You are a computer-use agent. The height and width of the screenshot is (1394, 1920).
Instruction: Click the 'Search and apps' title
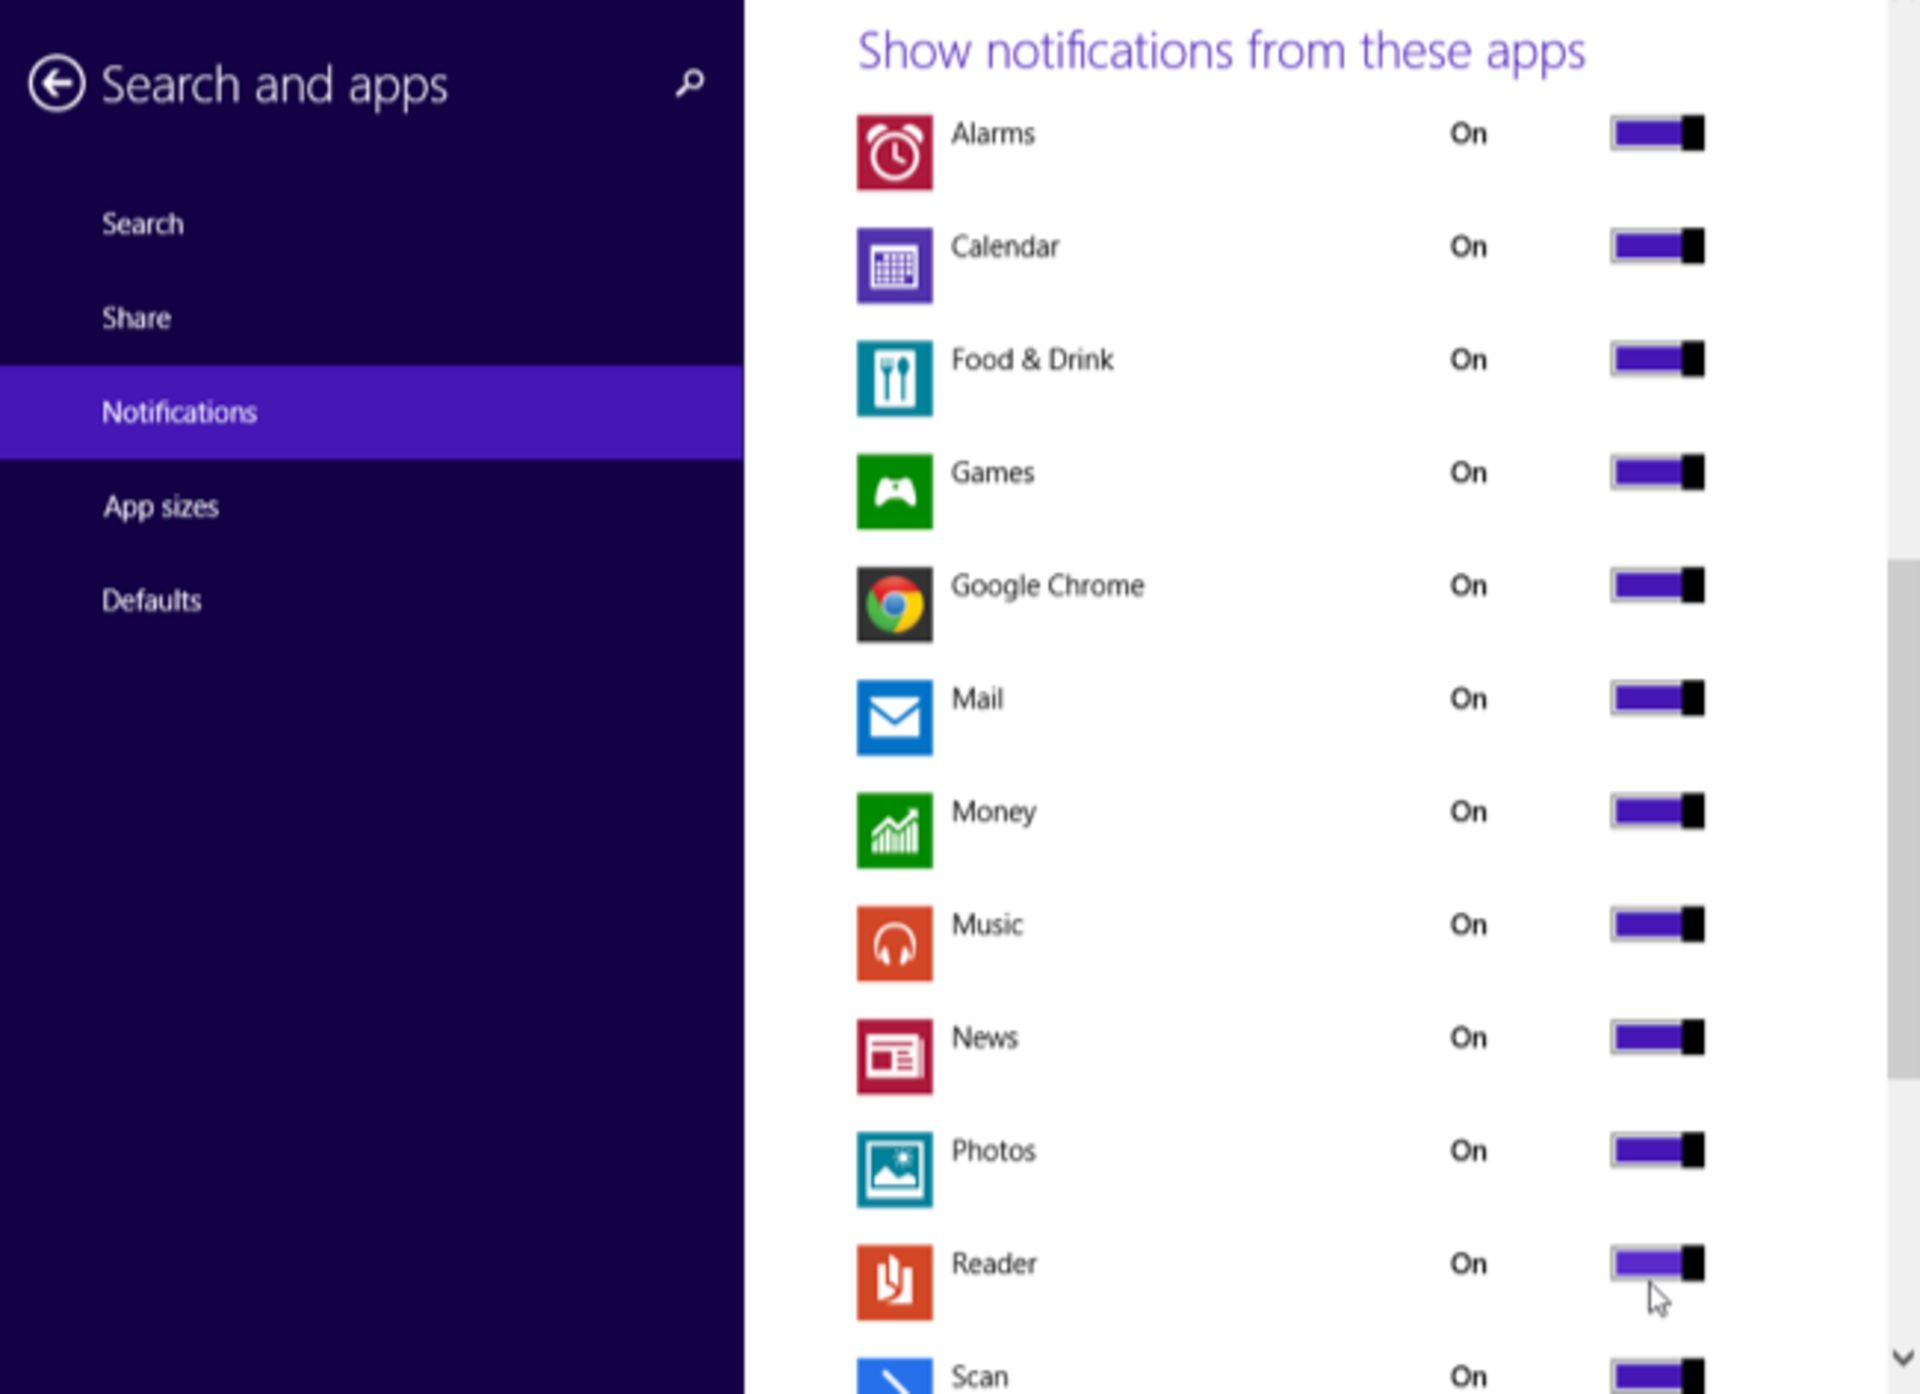pos(275,86)
